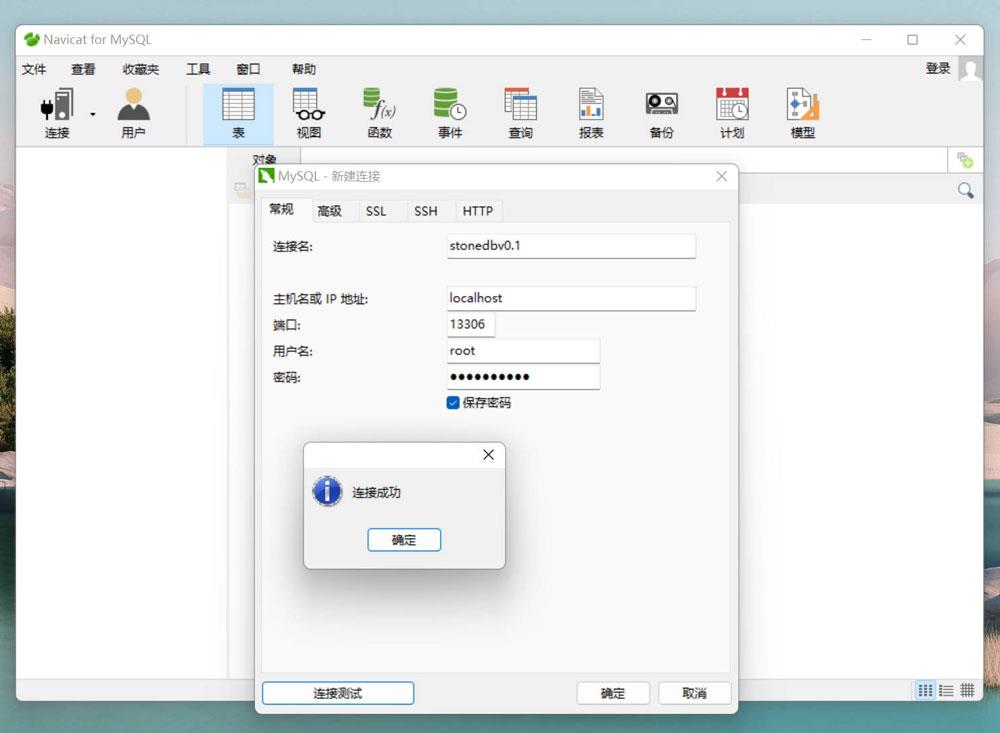This screenshot has height=733, width=1000.
Task: Open the 事件 (Event) tool
Action: coord(450,106)
